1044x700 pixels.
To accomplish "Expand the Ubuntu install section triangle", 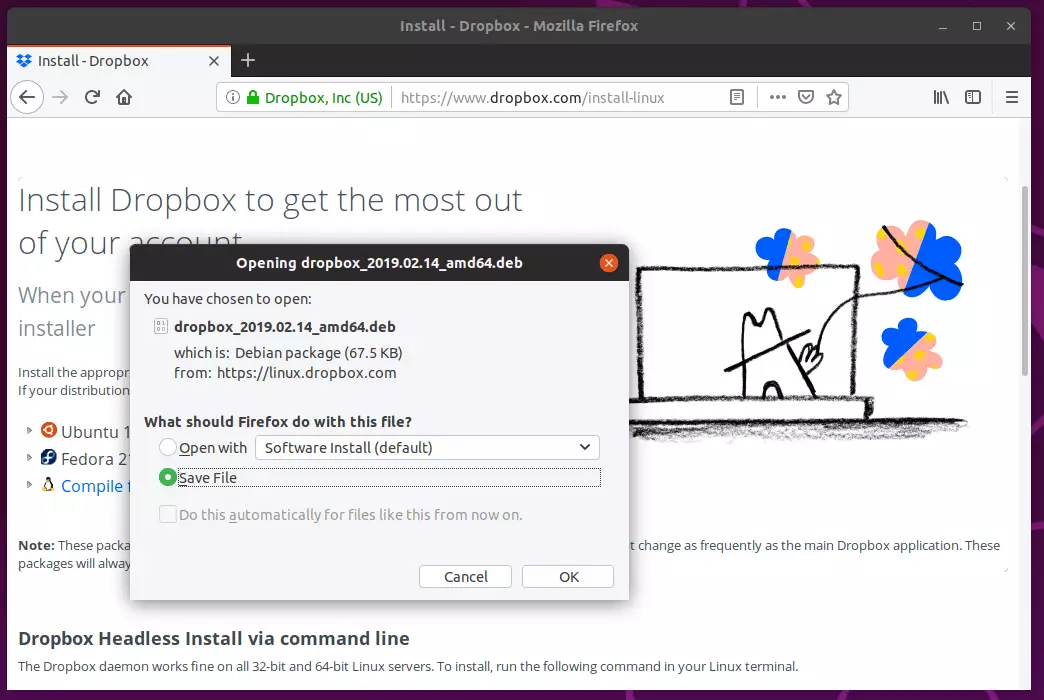I will (29, 430).
